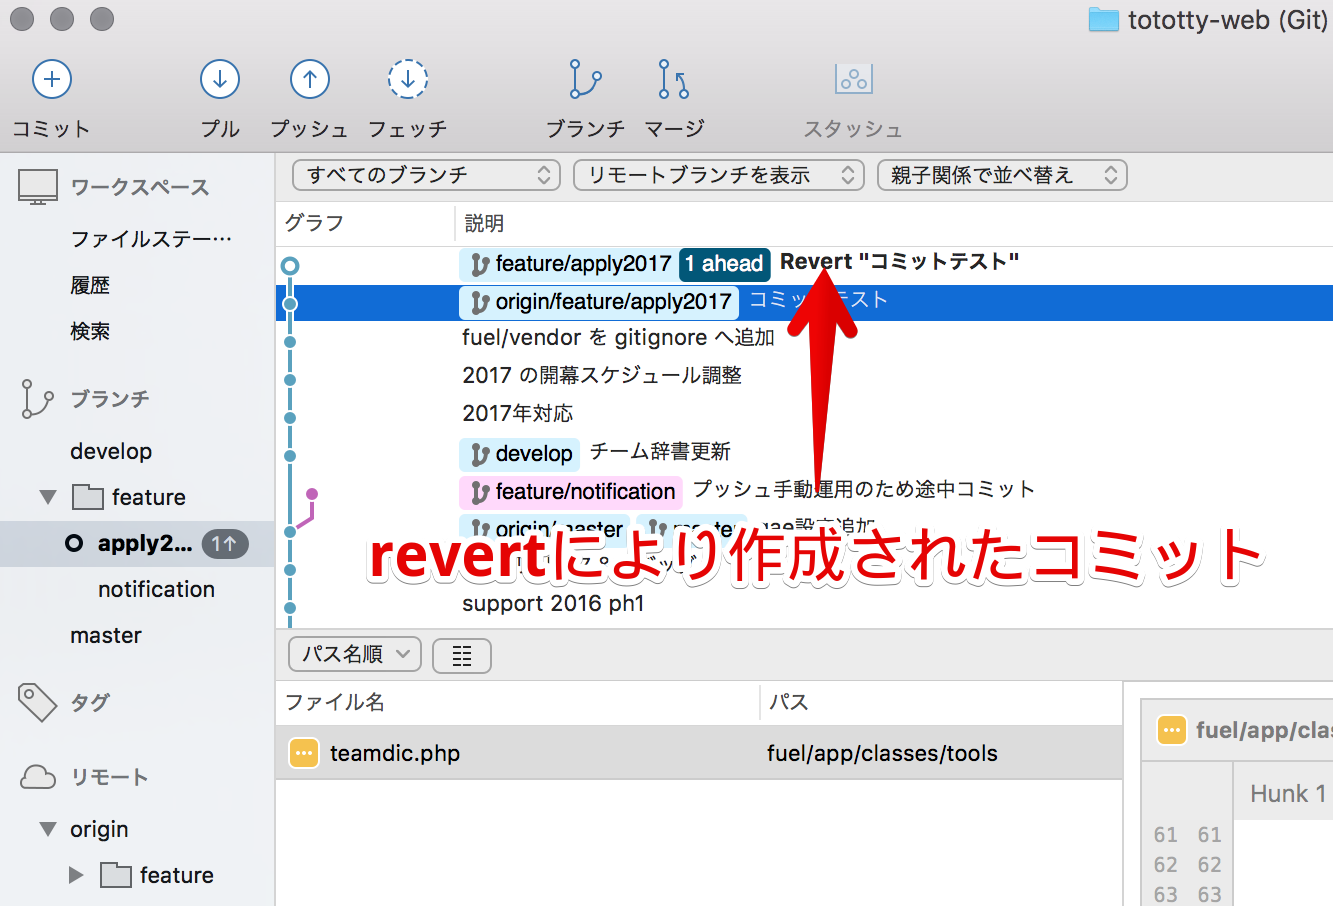This screenshot has height=906, width=1333.
Task: Click the feature folder icon under ブランチ
Action: pos(88,497)
